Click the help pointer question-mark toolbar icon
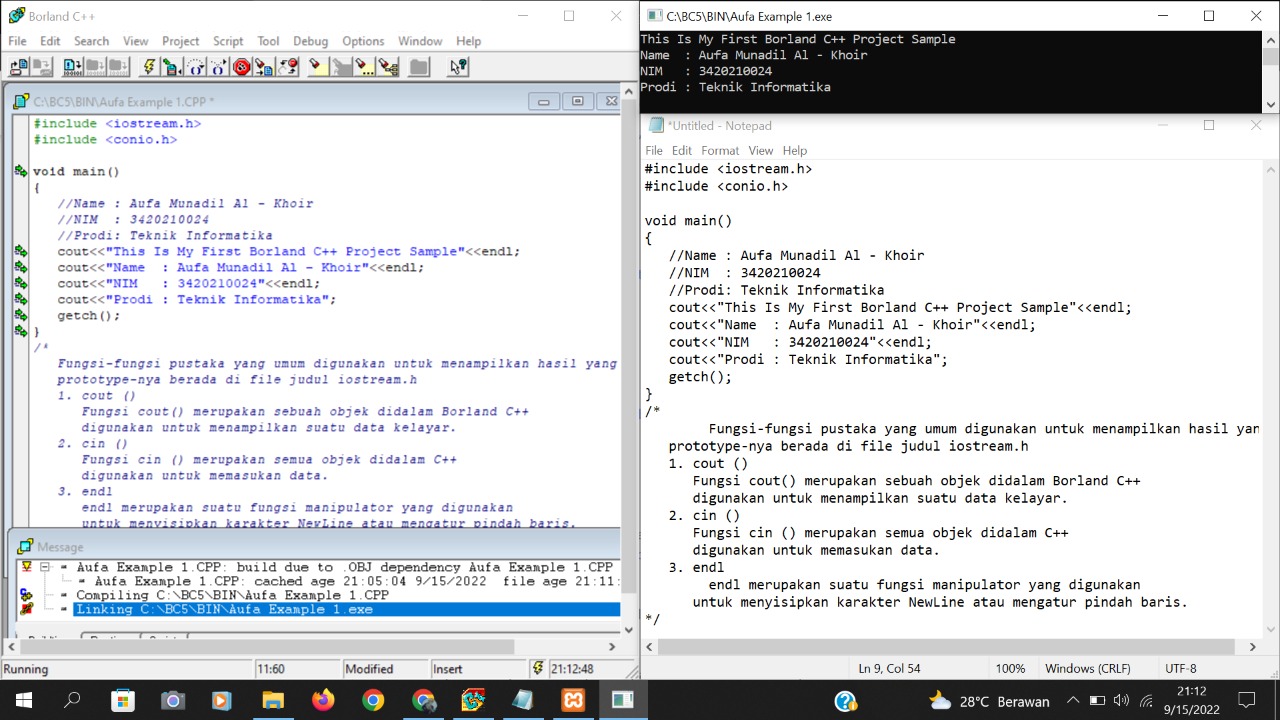The height and width of the screenshot is (720, 1280). click(x=458, y=67)
